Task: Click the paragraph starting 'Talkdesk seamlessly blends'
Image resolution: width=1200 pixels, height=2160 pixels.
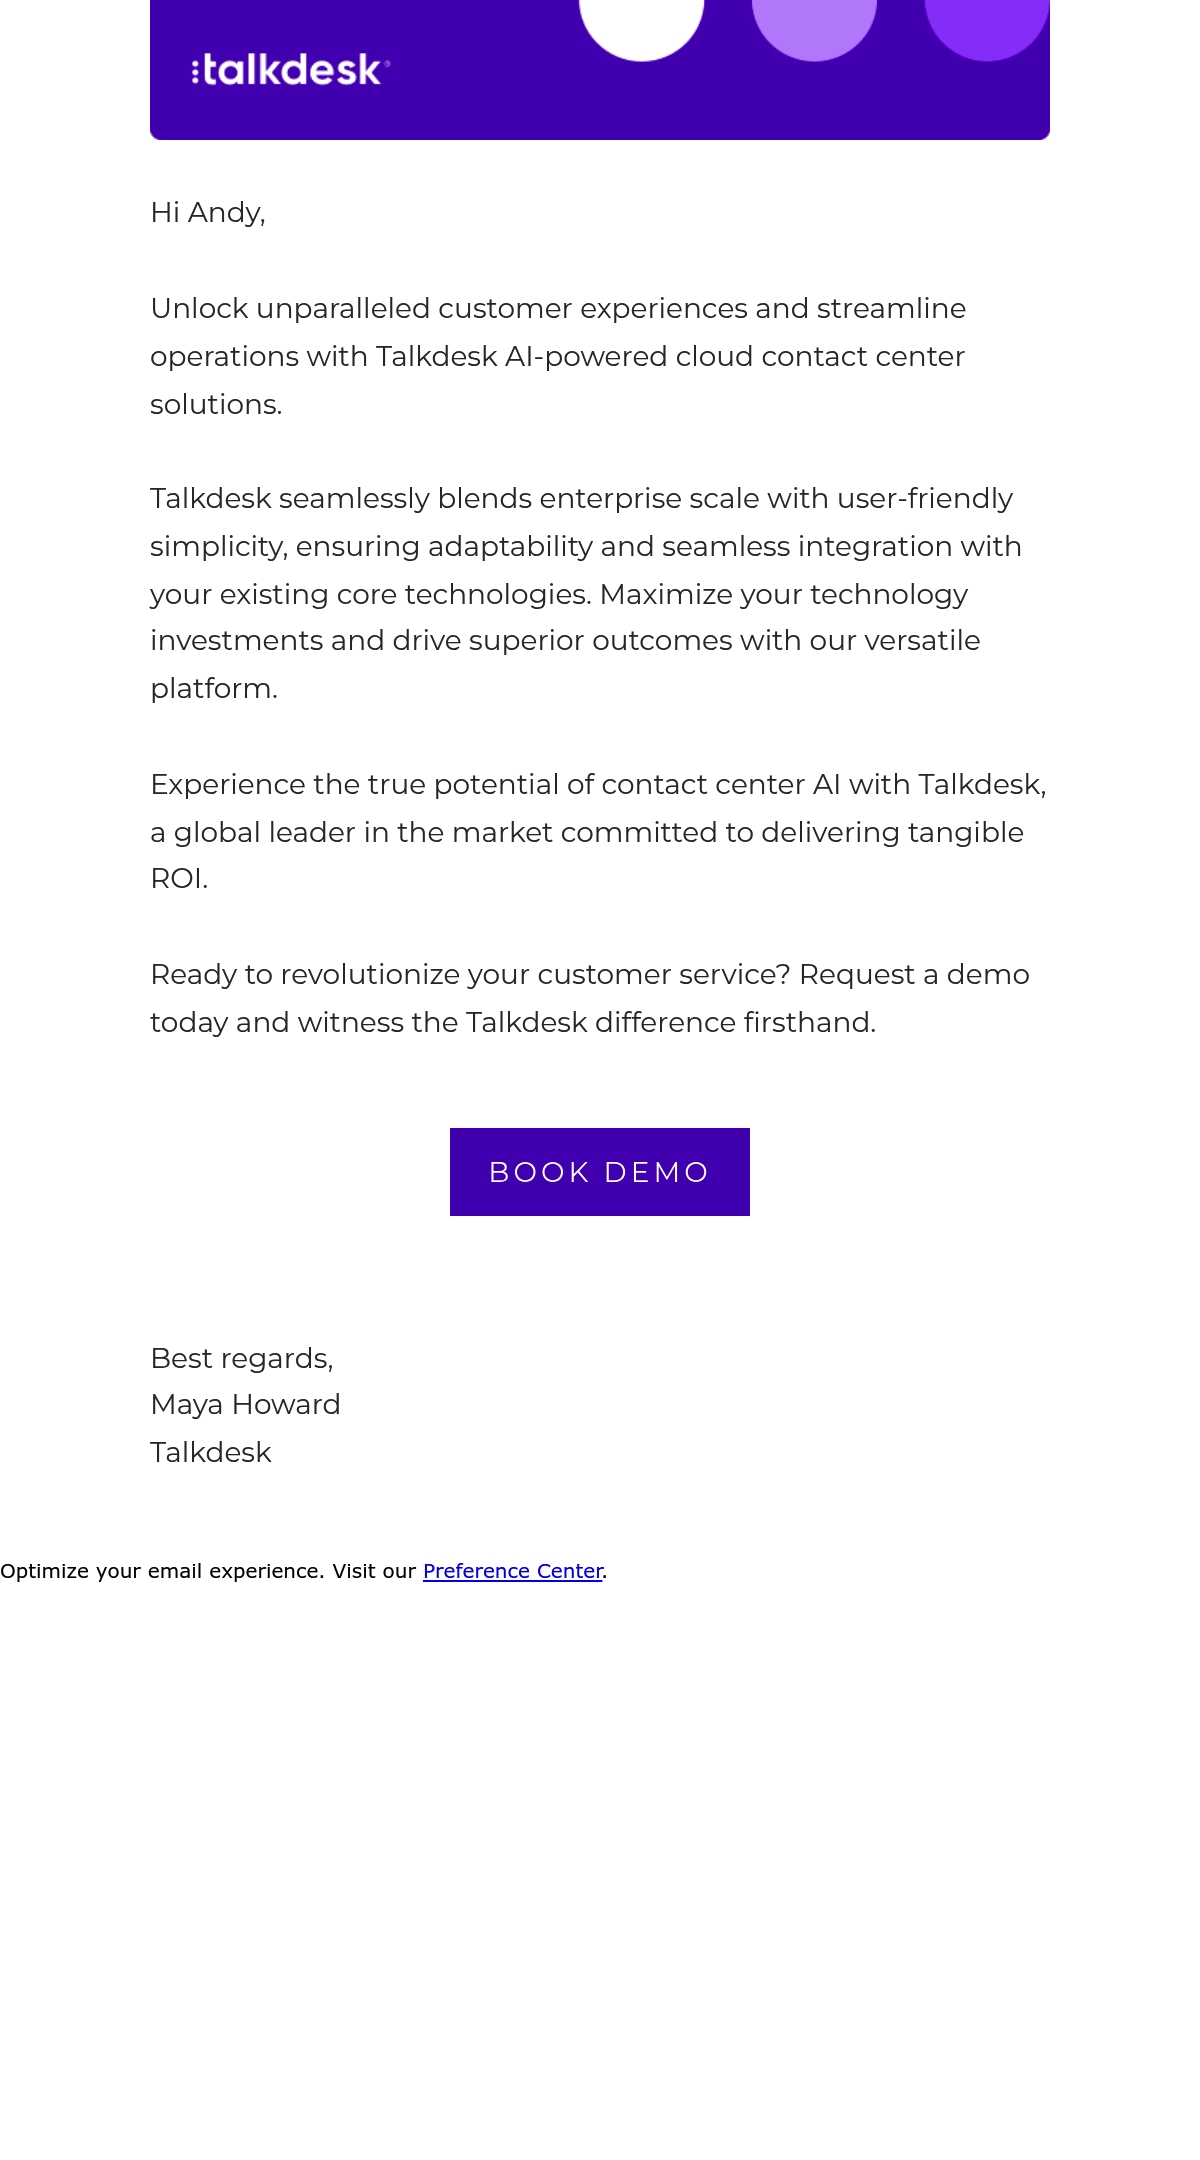Action: pyautogui.click(x=586, y=593)
